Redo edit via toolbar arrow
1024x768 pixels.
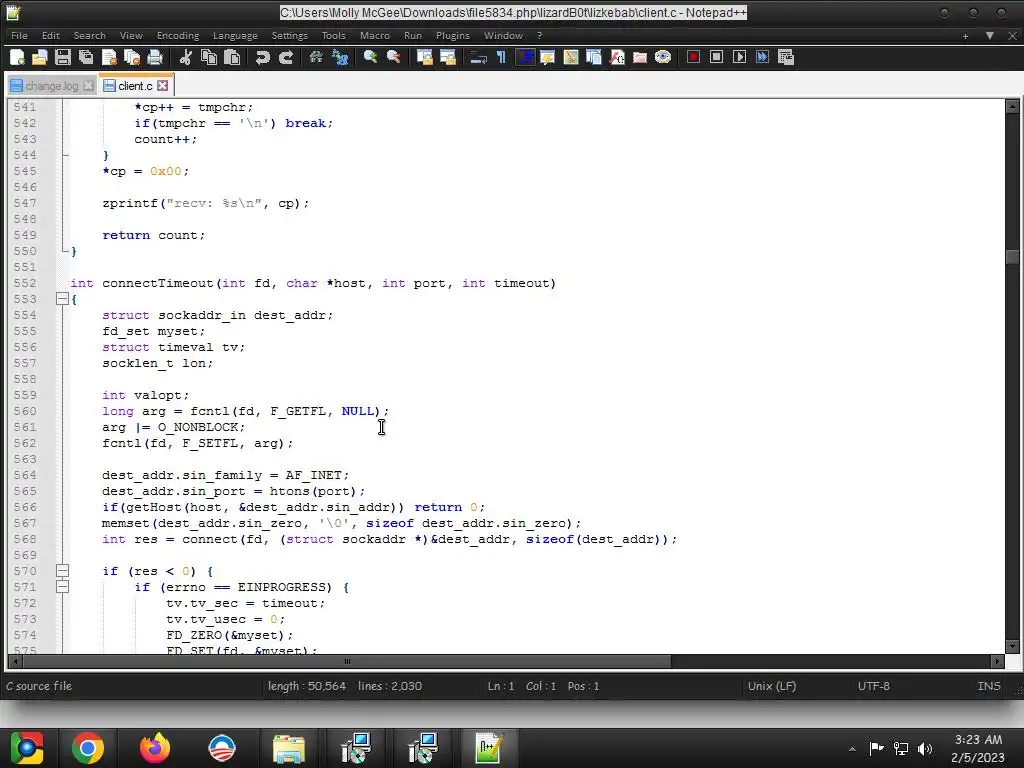coord(285,57)
